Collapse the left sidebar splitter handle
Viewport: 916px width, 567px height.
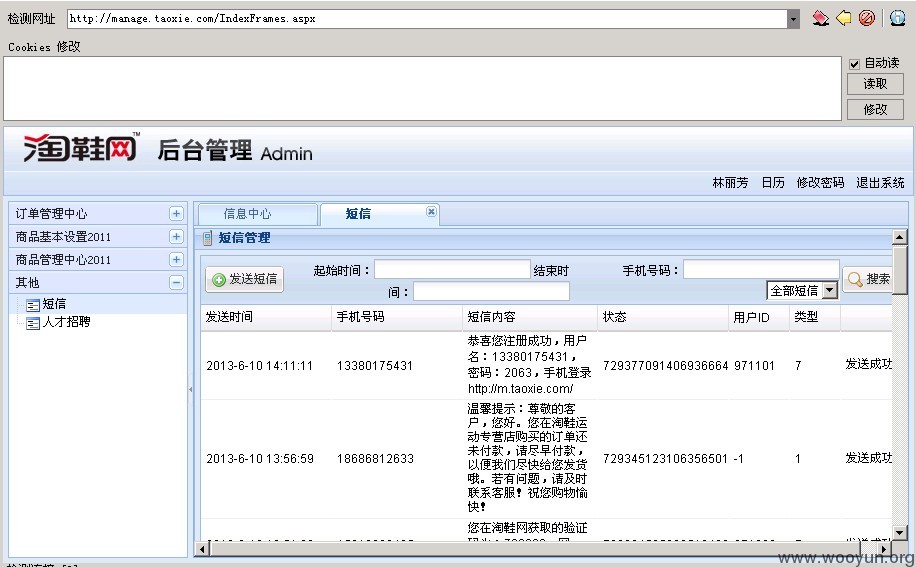tap(190, 389)
